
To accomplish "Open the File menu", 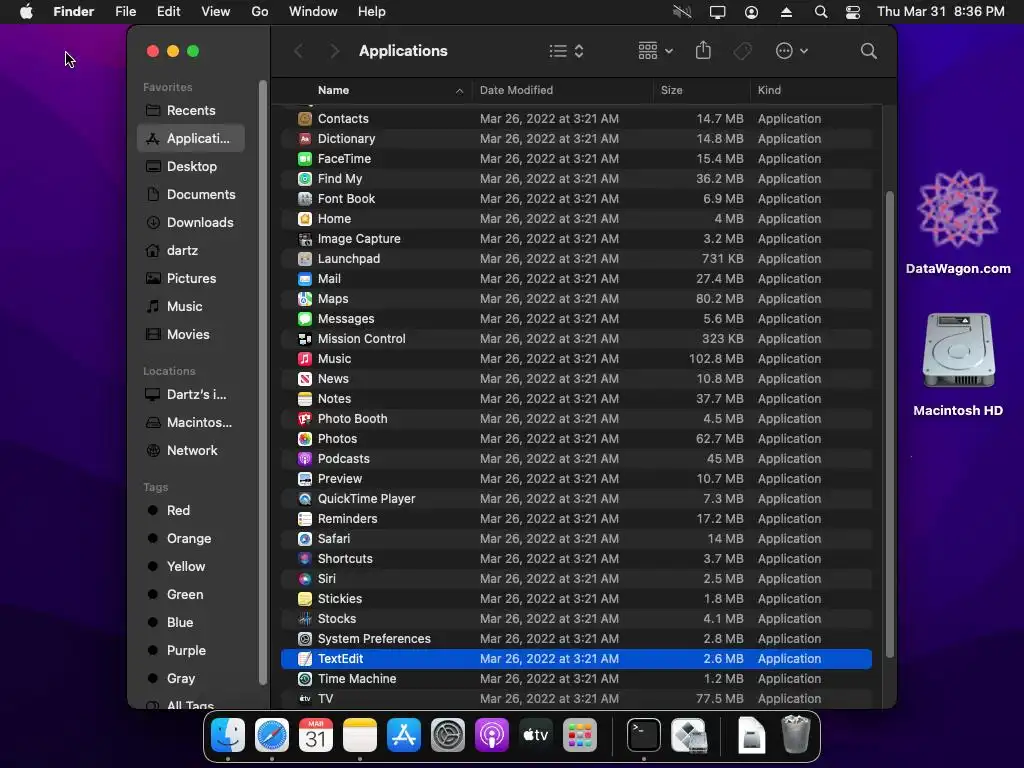I will (125, 12).
